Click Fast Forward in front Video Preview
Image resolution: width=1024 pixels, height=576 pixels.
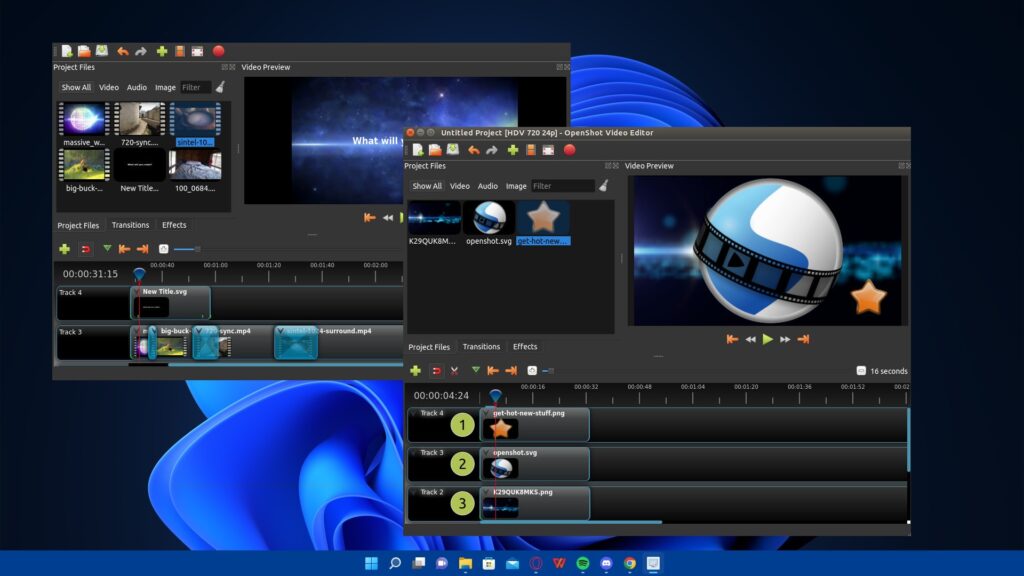click(x=785, y=340)
